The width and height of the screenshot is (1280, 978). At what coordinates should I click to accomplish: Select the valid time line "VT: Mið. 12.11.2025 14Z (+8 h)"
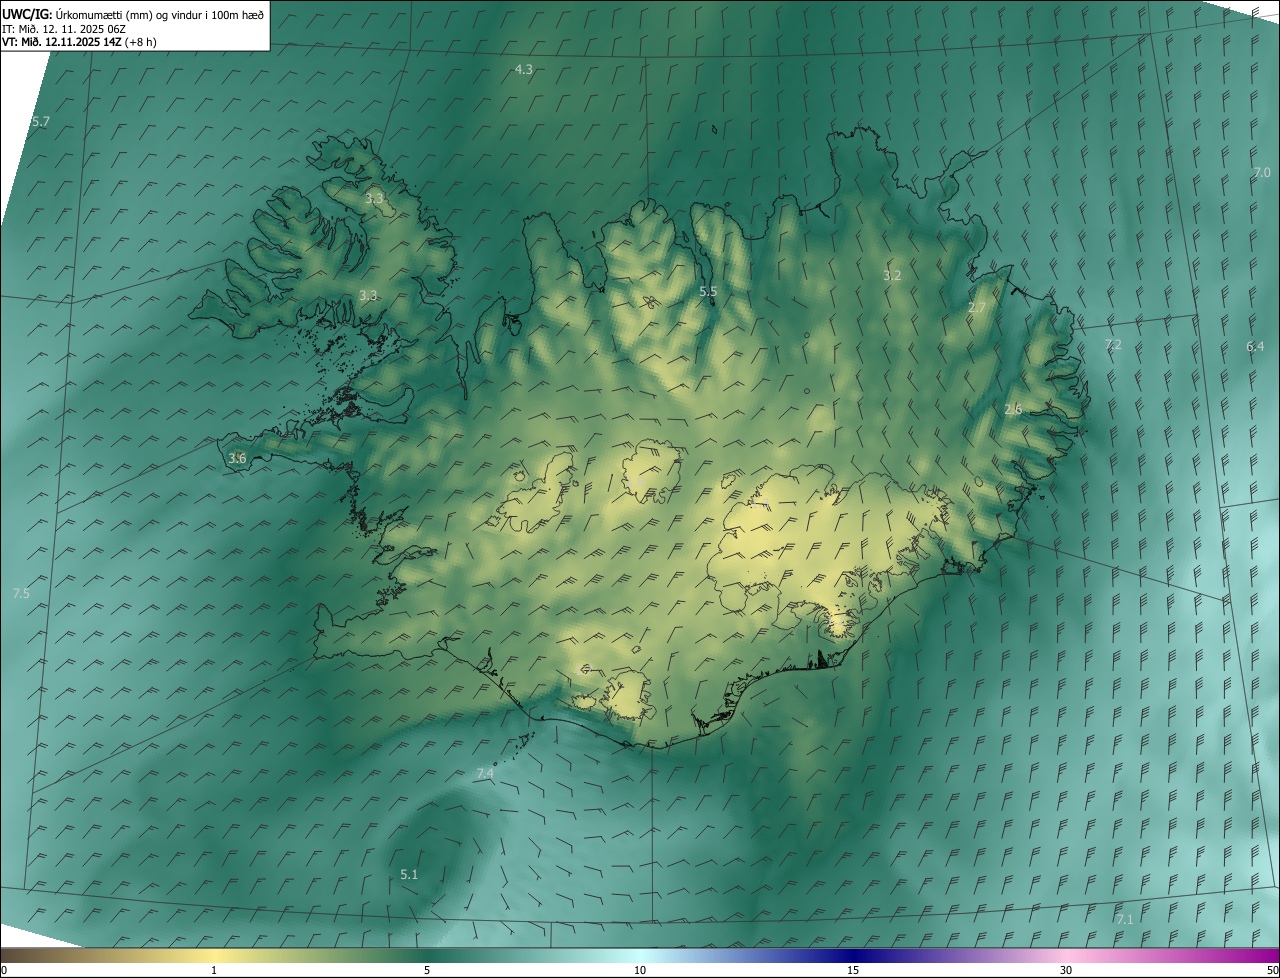pos(79,42)
